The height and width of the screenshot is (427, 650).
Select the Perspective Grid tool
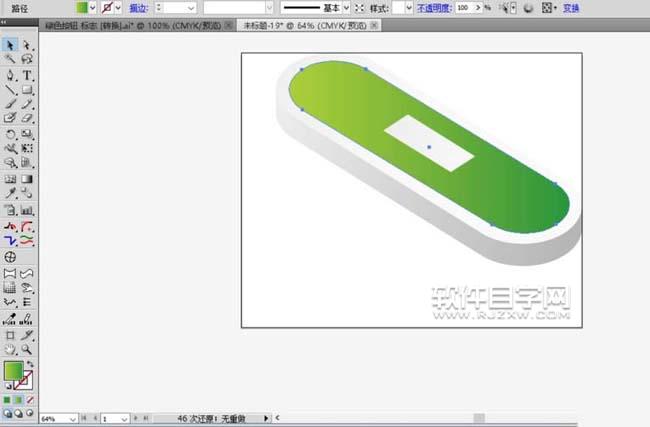[x=27, y=162]
